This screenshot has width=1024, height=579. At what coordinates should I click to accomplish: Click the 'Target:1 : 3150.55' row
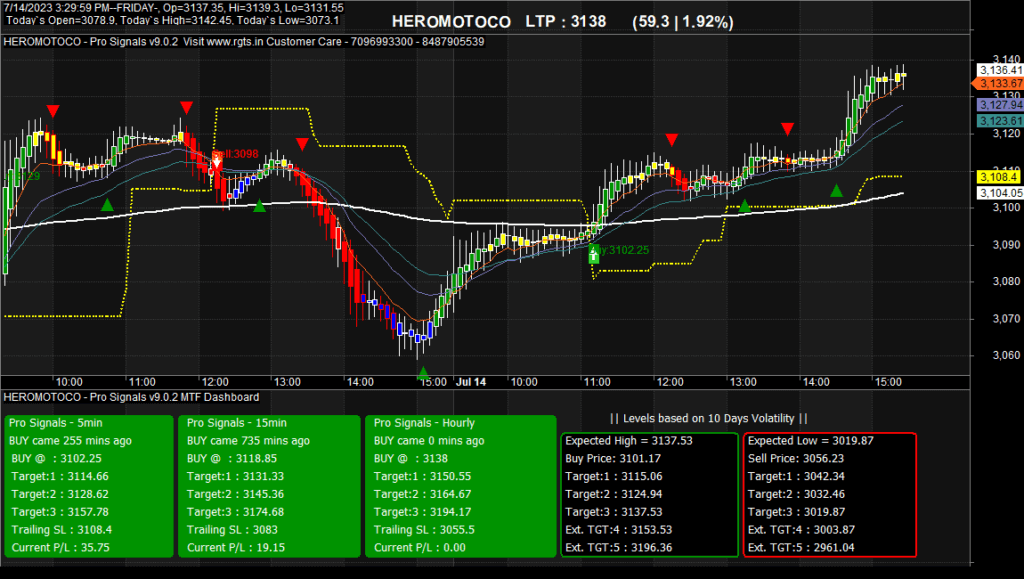tap(422, 477)
